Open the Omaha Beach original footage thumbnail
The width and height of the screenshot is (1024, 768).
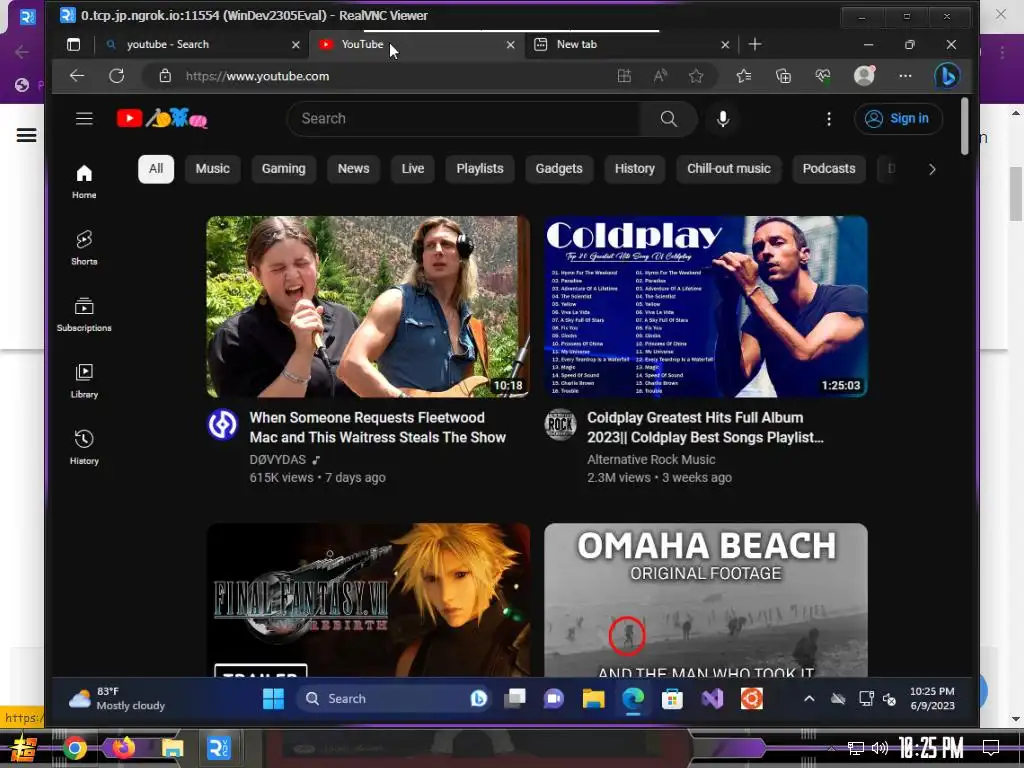tap(706, 600)
